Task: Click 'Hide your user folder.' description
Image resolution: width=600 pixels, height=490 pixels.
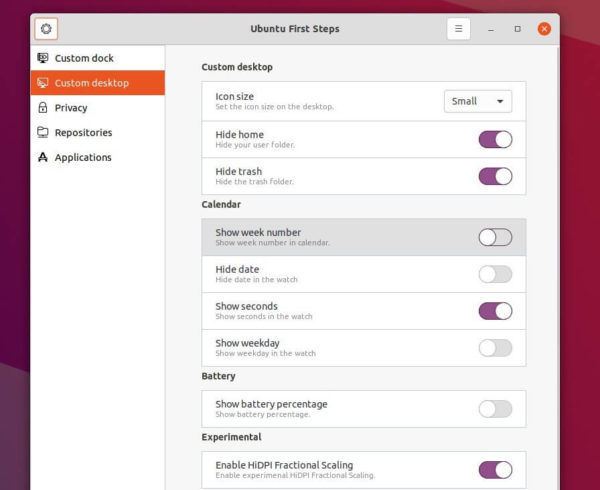Action: (255, 145)
